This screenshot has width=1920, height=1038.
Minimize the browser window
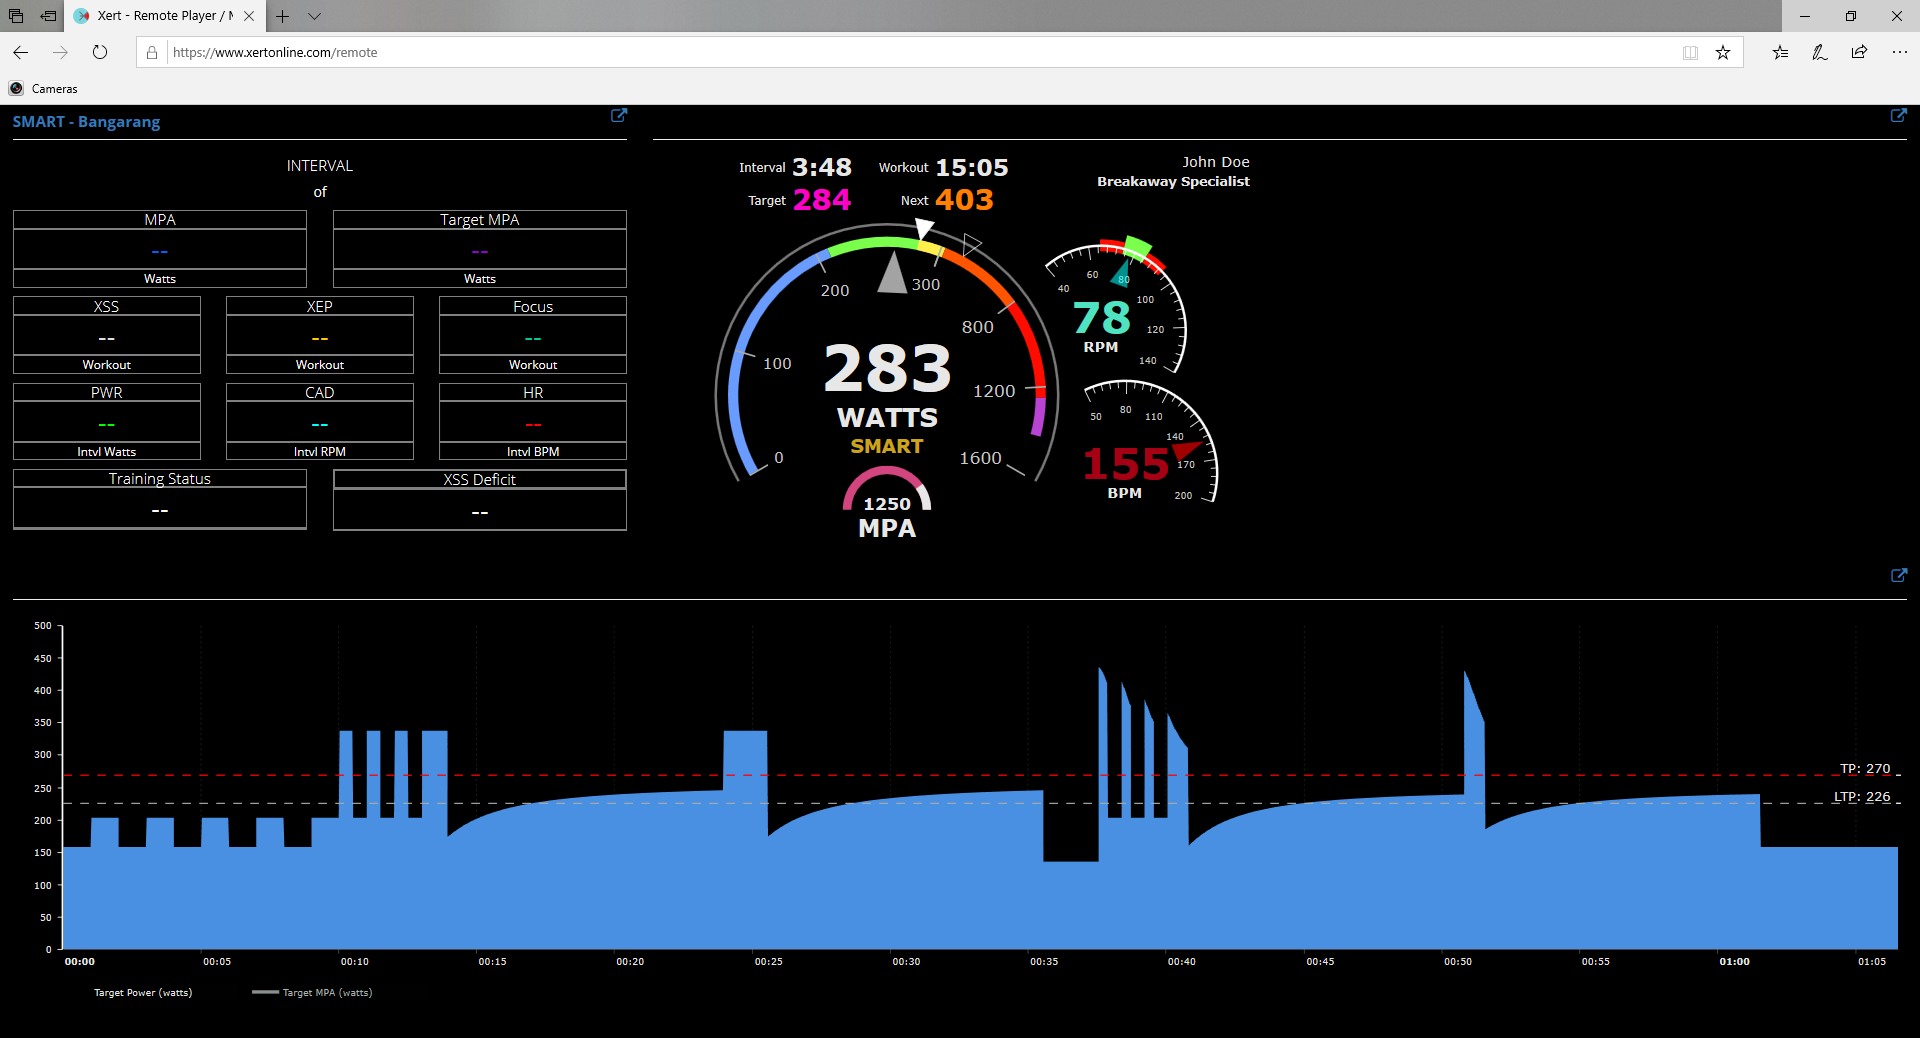tap(1805, 16)
